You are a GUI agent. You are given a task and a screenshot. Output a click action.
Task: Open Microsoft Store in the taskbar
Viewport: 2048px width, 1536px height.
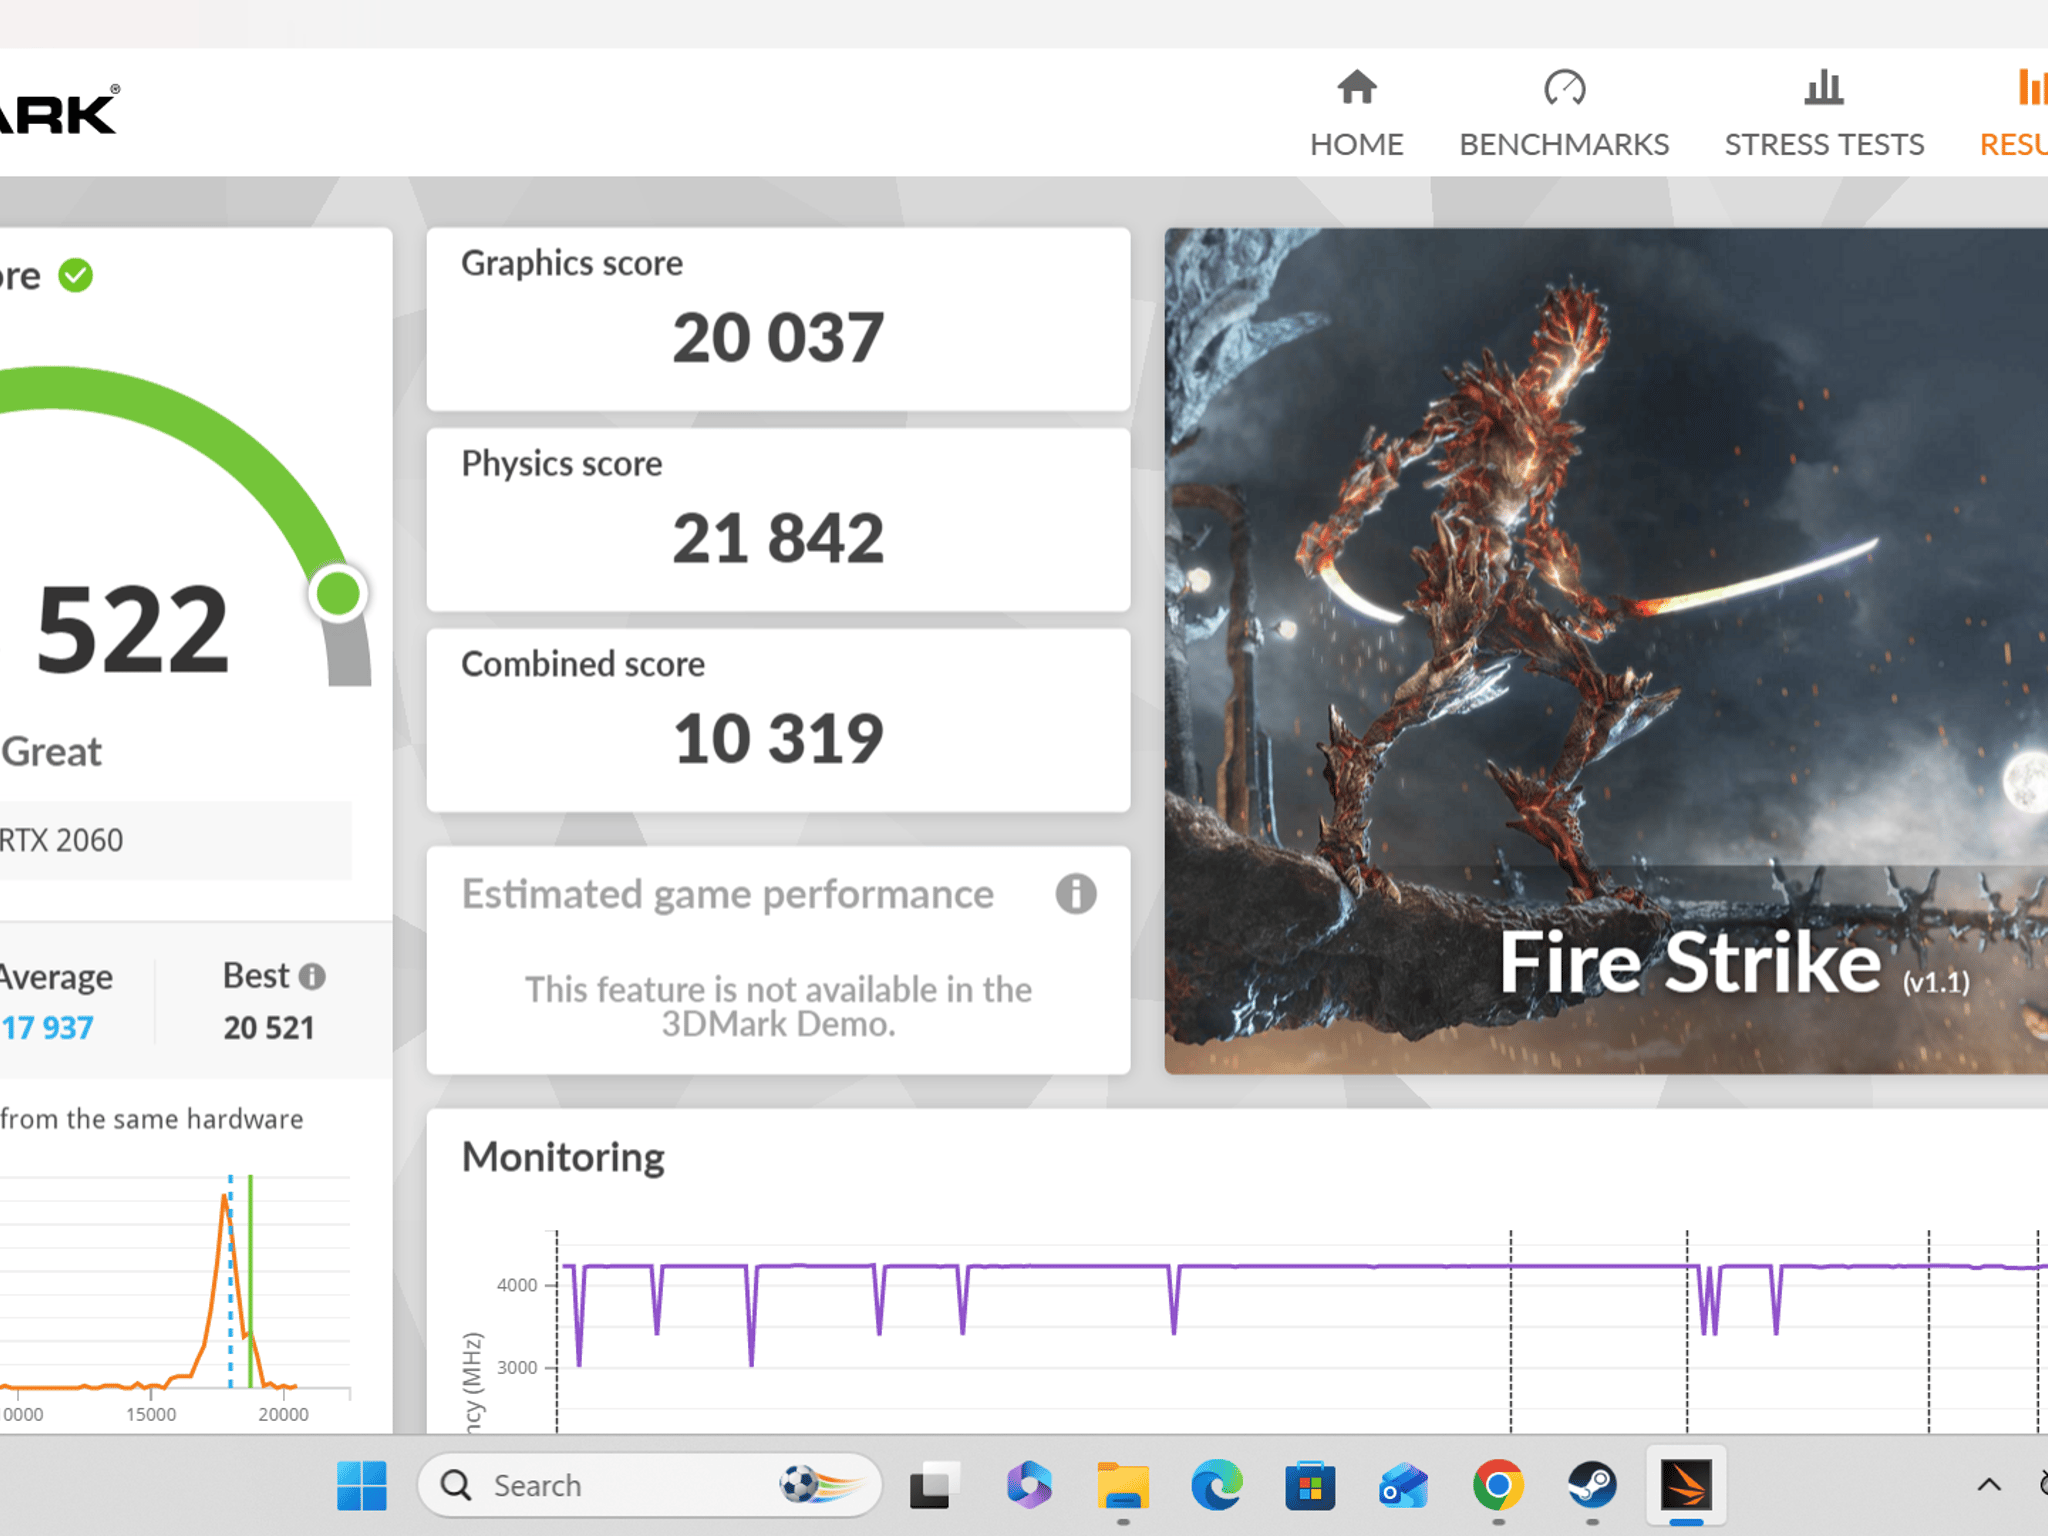(1310, 1485)
